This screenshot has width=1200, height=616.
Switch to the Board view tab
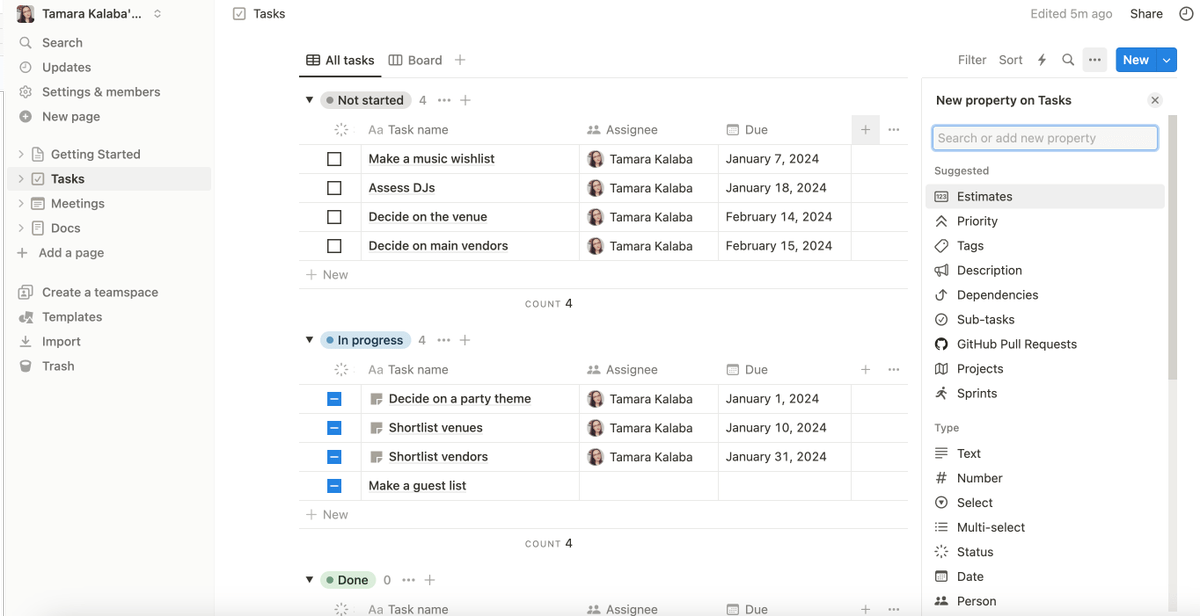[415, 60]
